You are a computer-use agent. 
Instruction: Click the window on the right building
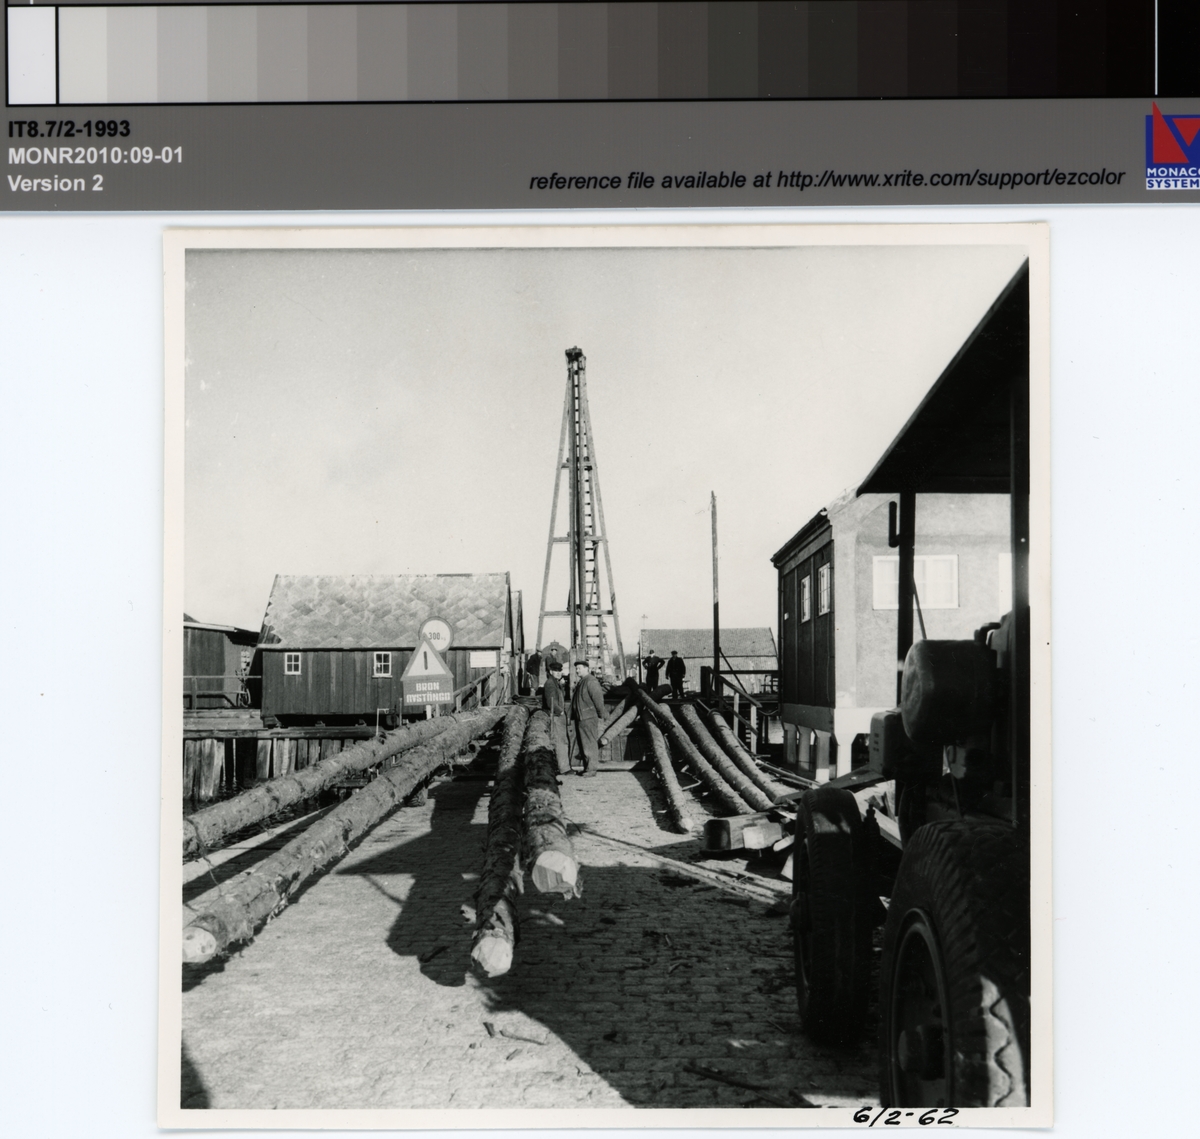click(x=915, y=581)
